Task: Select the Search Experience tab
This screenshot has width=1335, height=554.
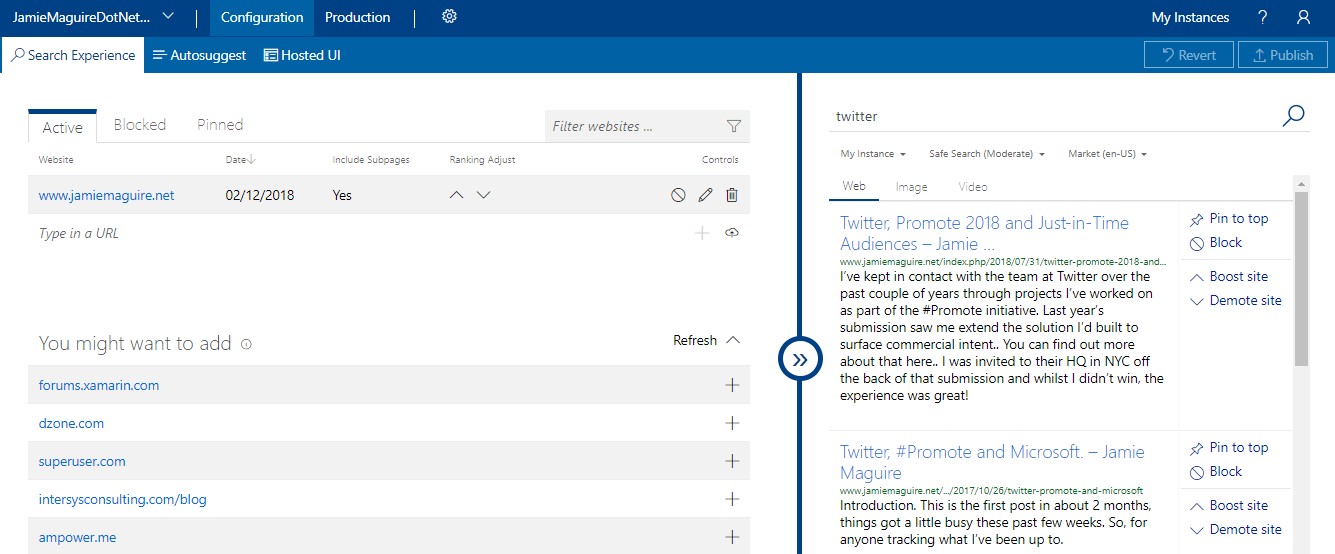Action: click(73, 55)
